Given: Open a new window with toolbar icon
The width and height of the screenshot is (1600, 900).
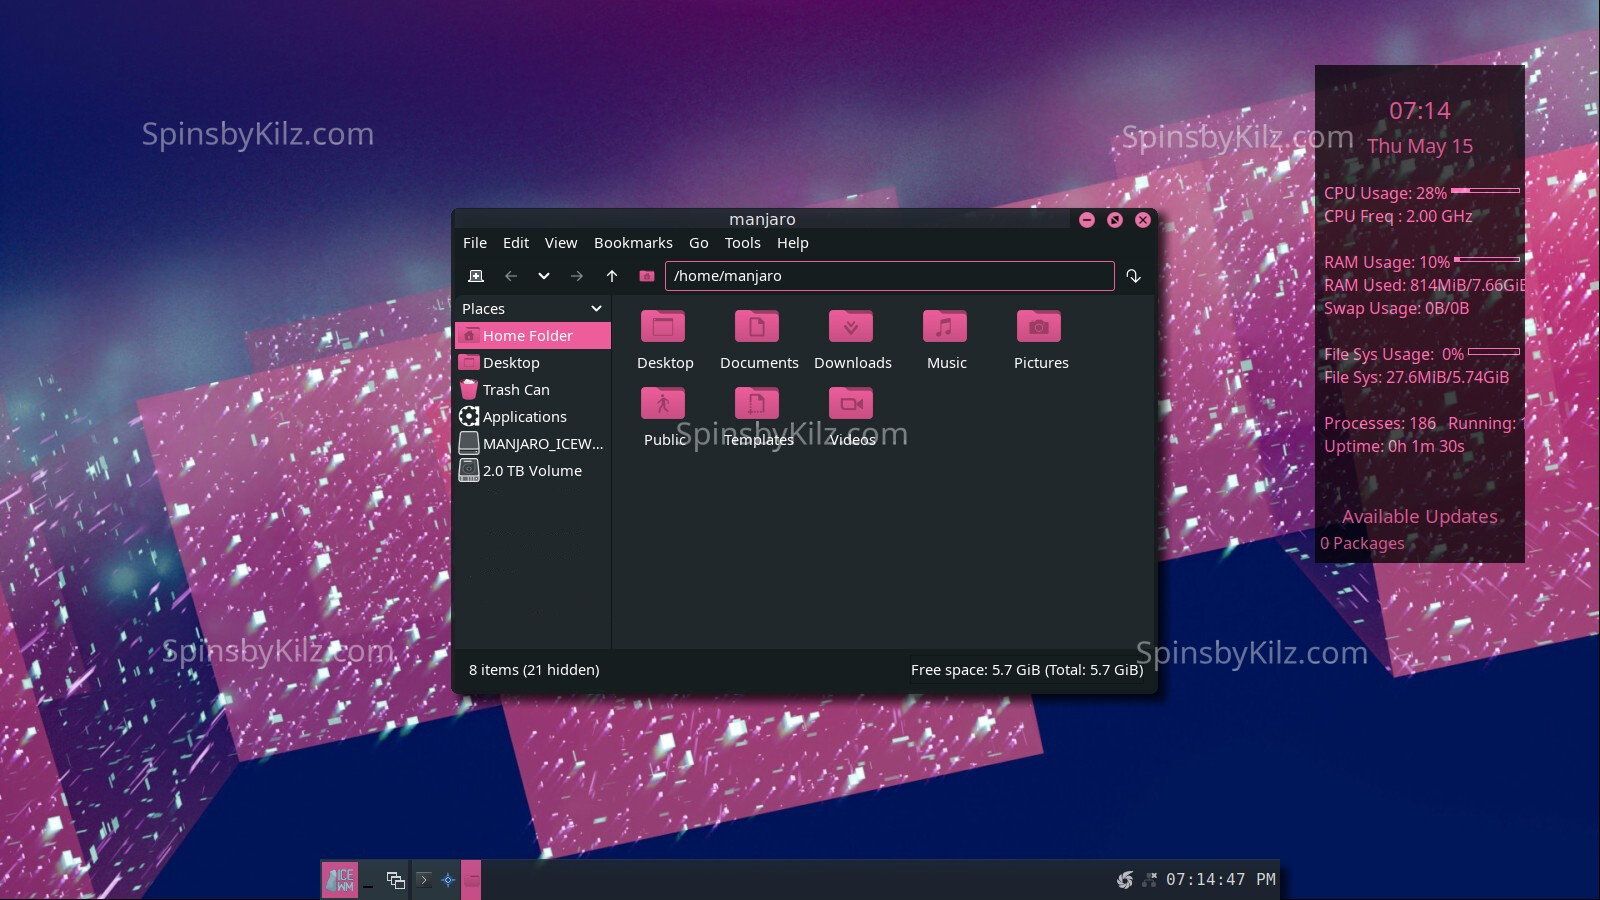Looking at the screenshot, I should coord(476,276).
